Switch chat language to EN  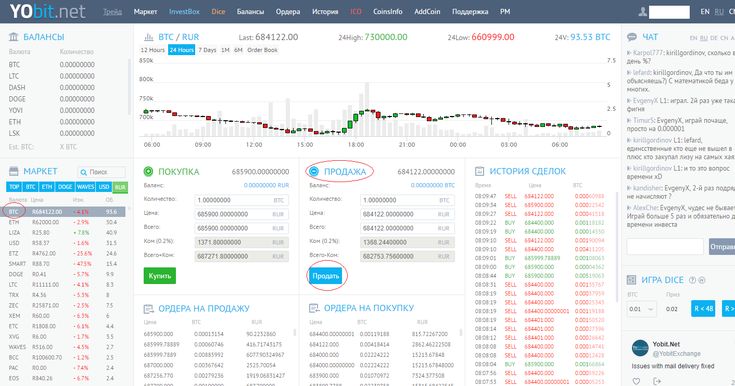point(693,38)
